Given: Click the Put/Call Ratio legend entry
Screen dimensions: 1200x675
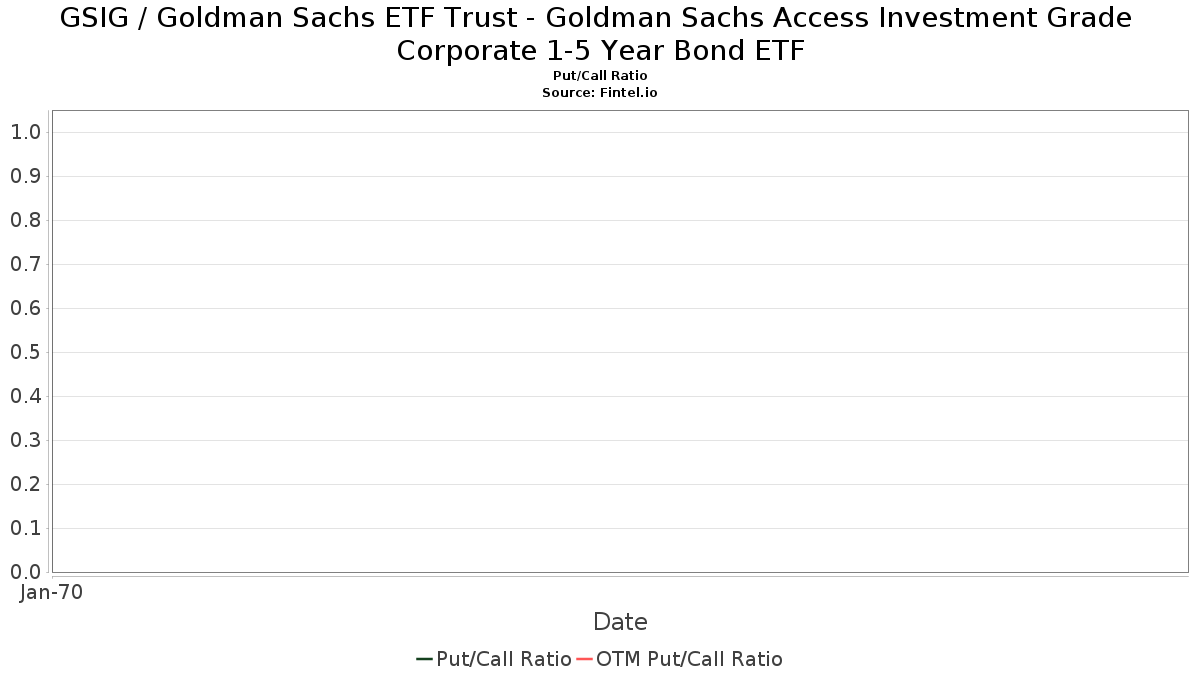Looking at the screenshot, I should pos(494,659).
